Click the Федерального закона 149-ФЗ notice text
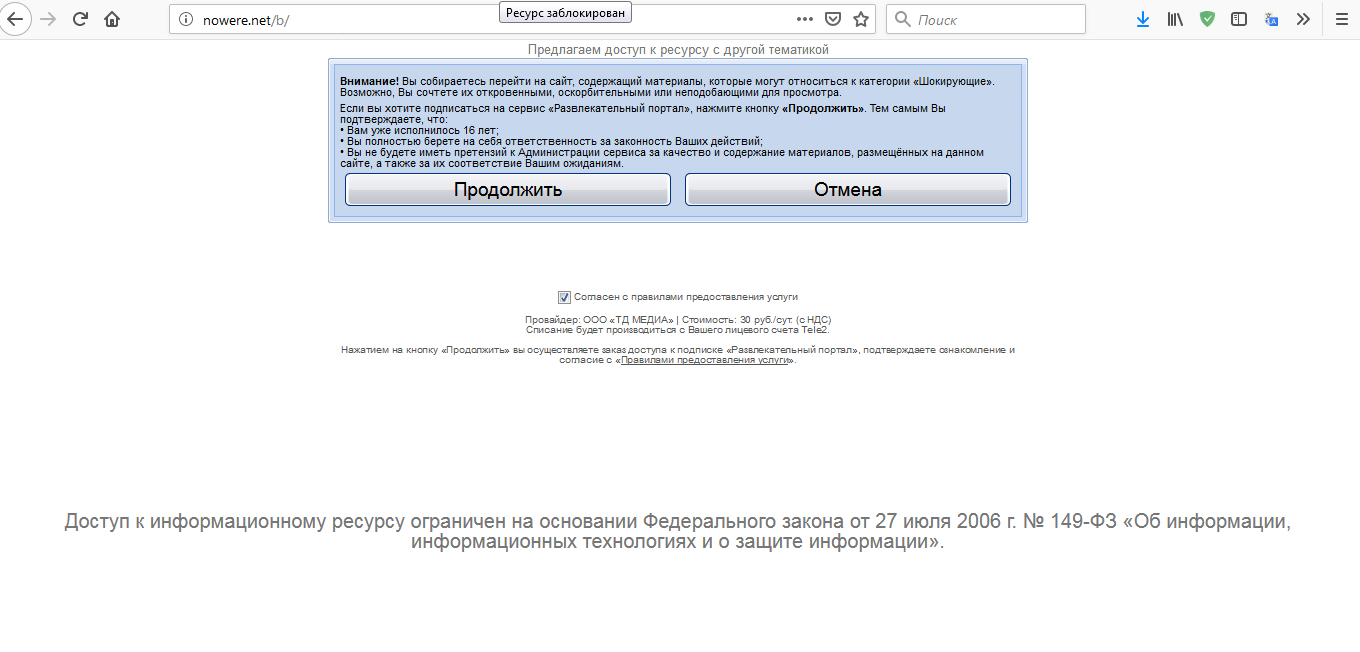The width and height of the screenshot is (1360, 652). (x=678, y=532)
